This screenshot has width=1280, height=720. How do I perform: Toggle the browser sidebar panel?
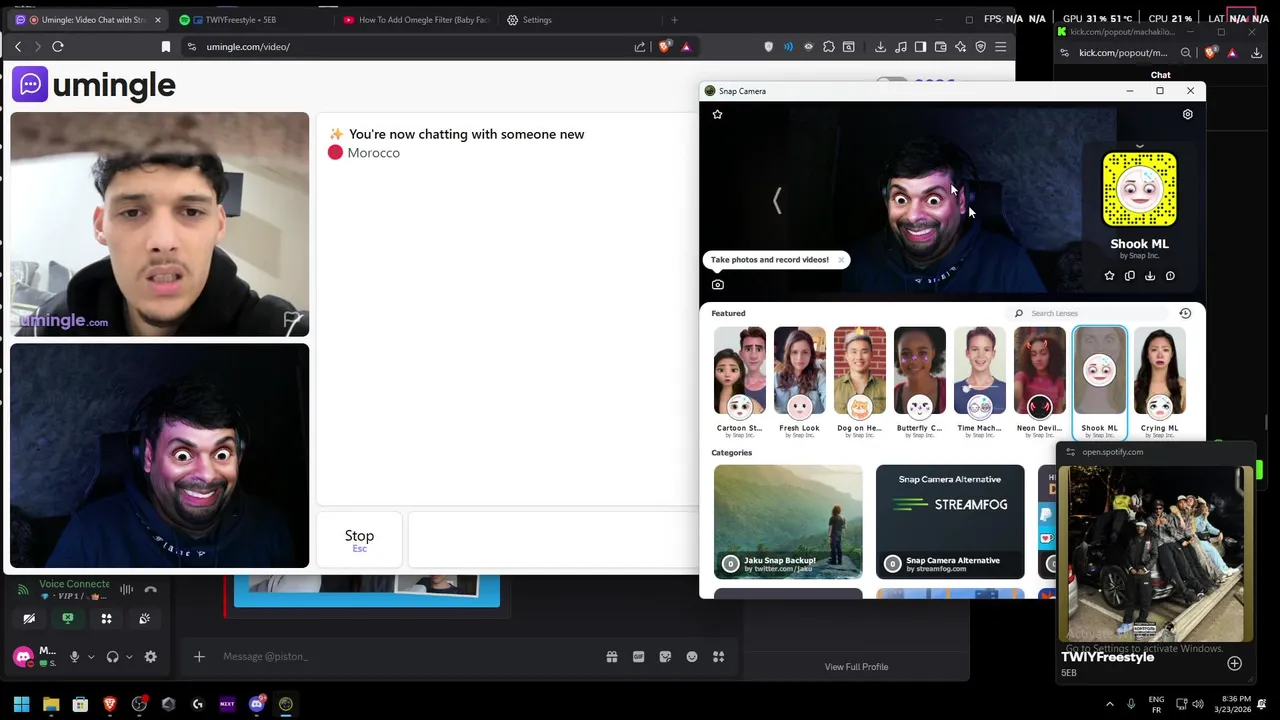[x=921, y=47]
